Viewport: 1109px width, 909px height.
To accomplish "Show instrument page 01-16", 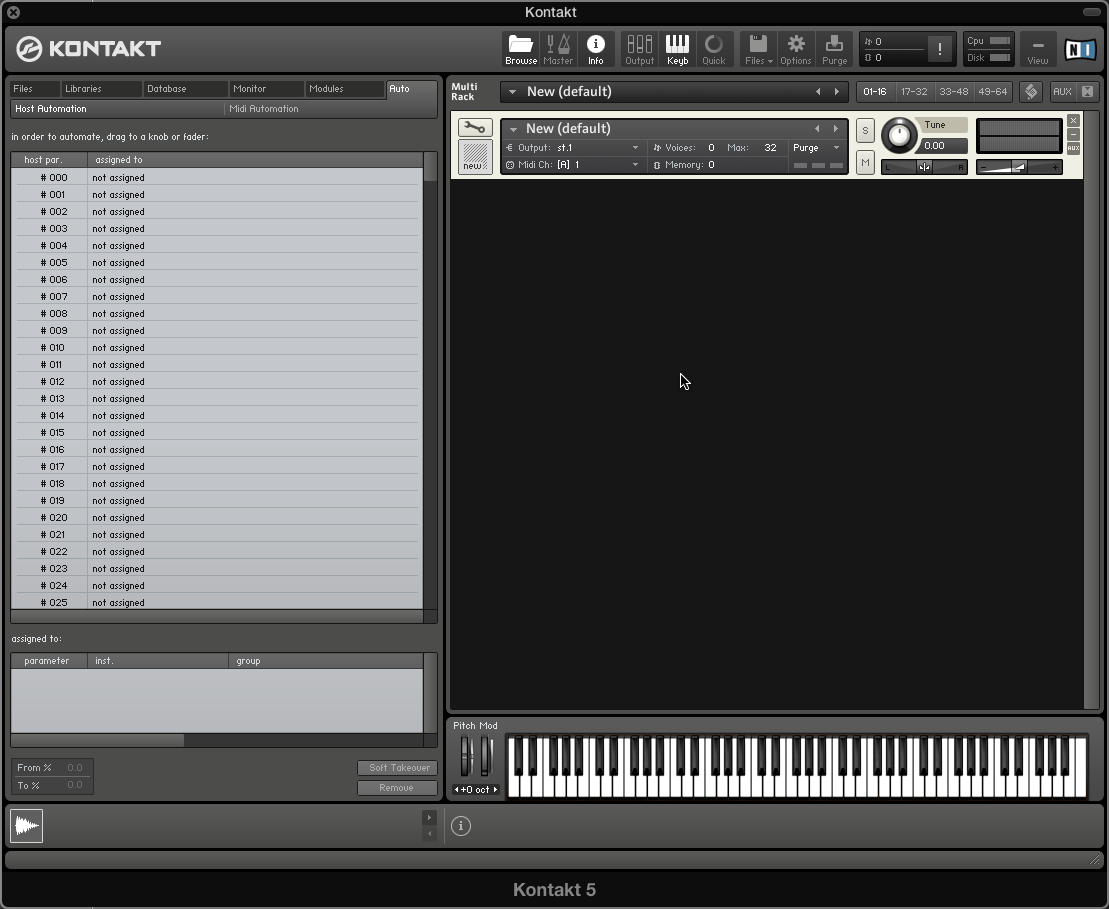I will (x=875, y=92).
